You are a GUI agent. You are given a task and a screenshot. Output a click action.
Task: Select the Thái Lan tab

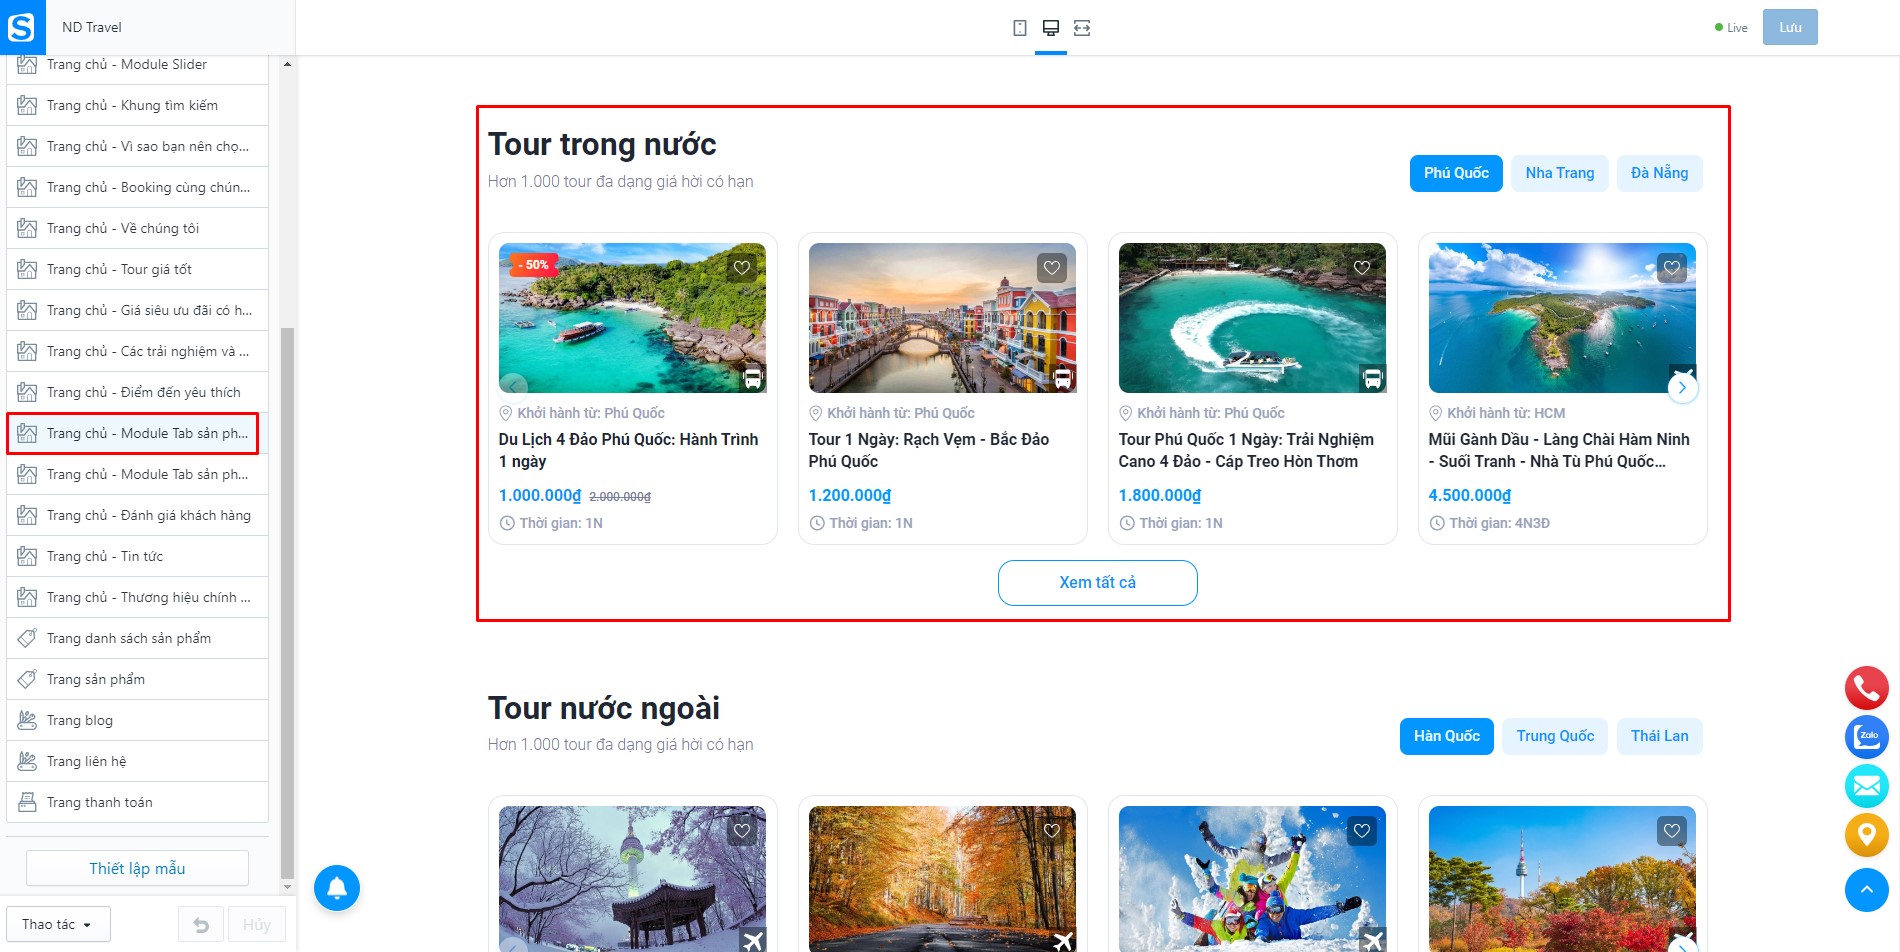tap(1659, 736)
